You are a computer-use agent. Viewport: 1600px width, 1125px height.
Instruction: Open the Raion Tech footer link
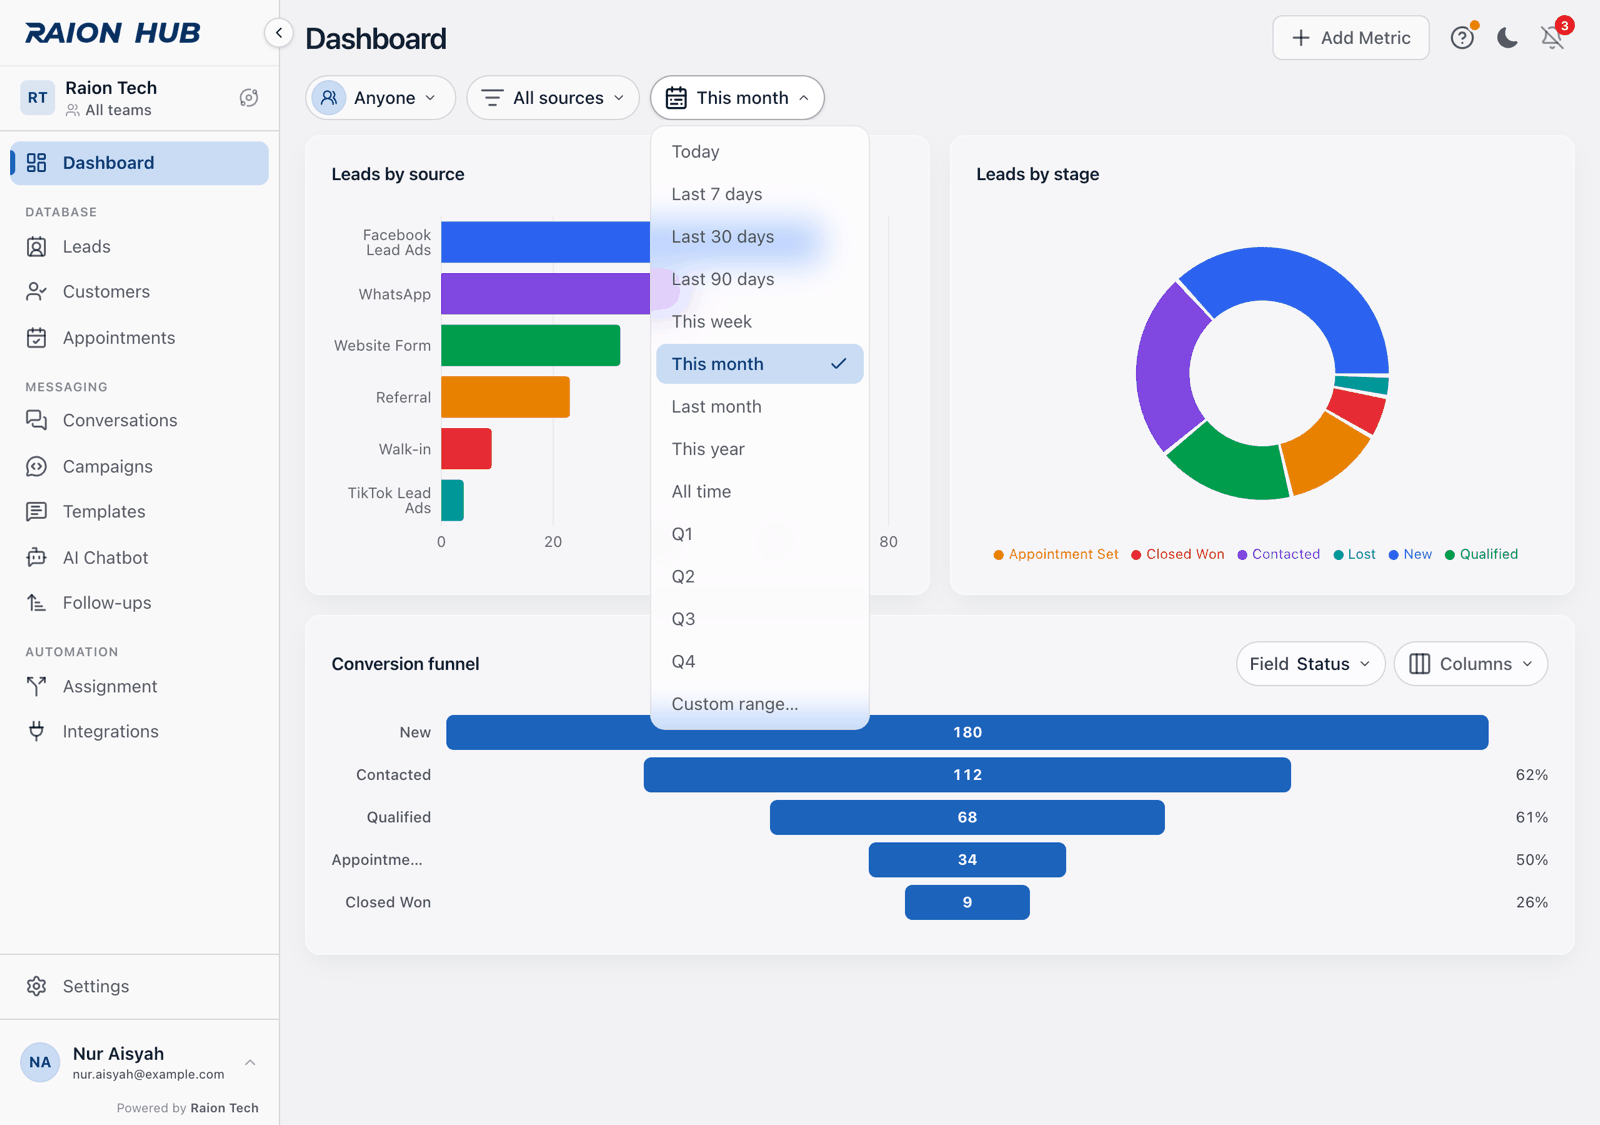(224, 1108)
